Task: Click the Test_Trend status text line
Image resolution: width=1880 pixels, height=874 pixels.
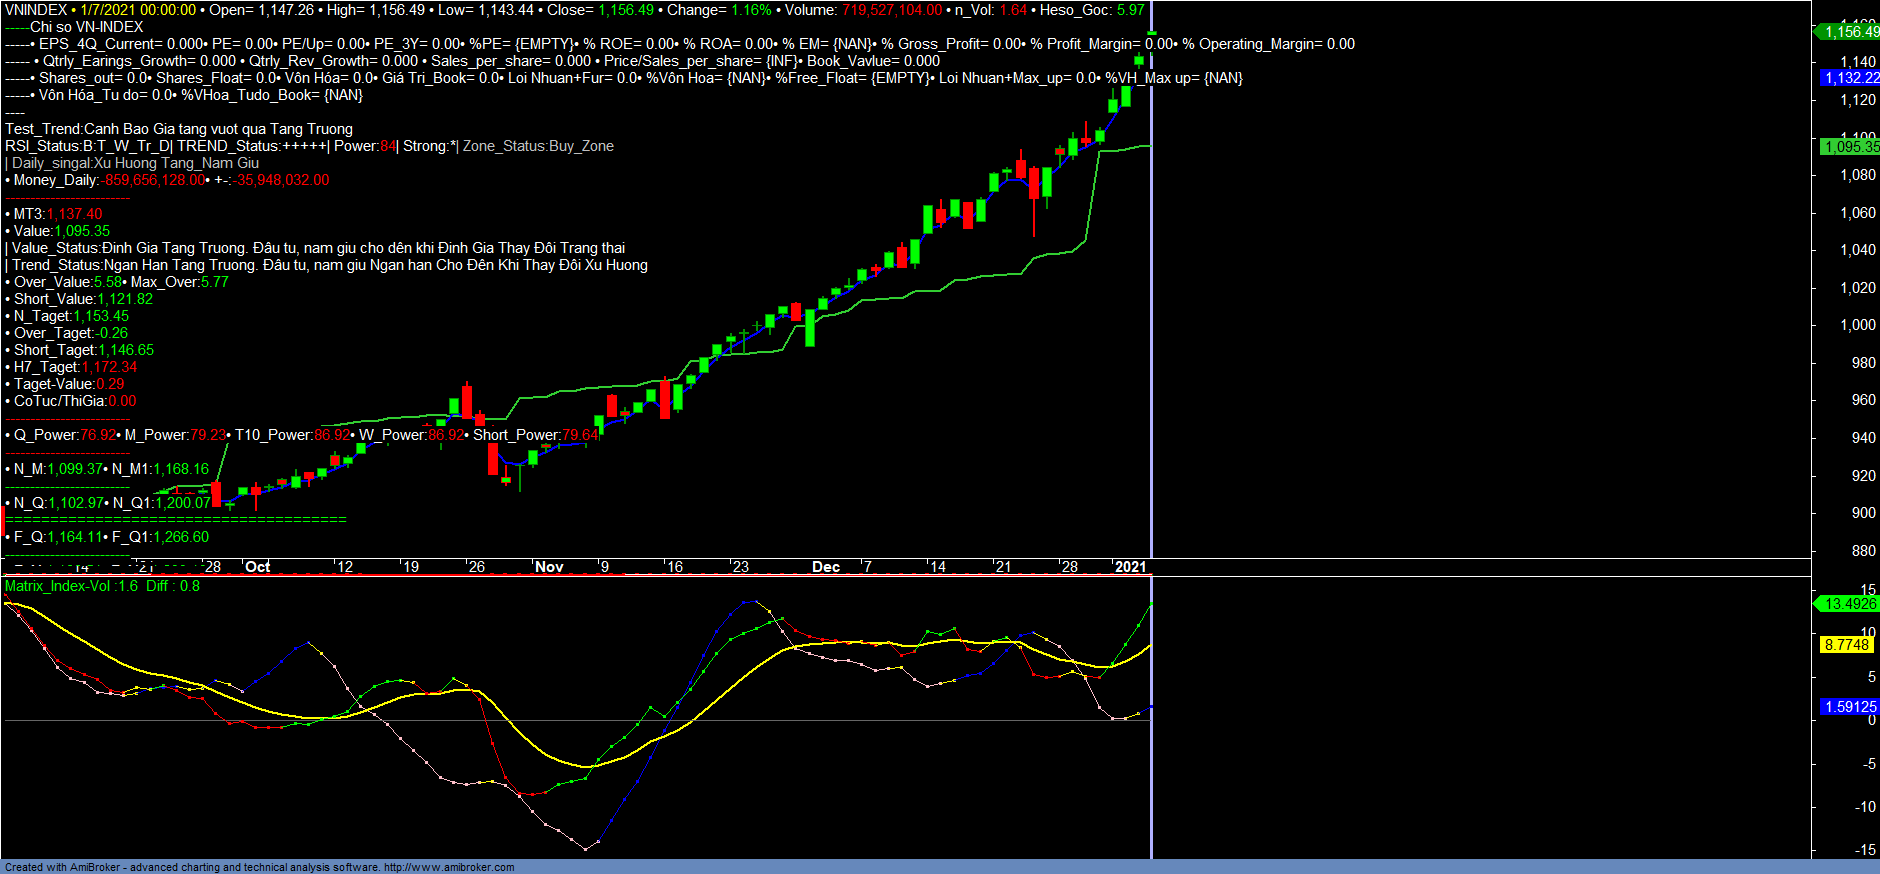Action: click(x=179, y=129)
